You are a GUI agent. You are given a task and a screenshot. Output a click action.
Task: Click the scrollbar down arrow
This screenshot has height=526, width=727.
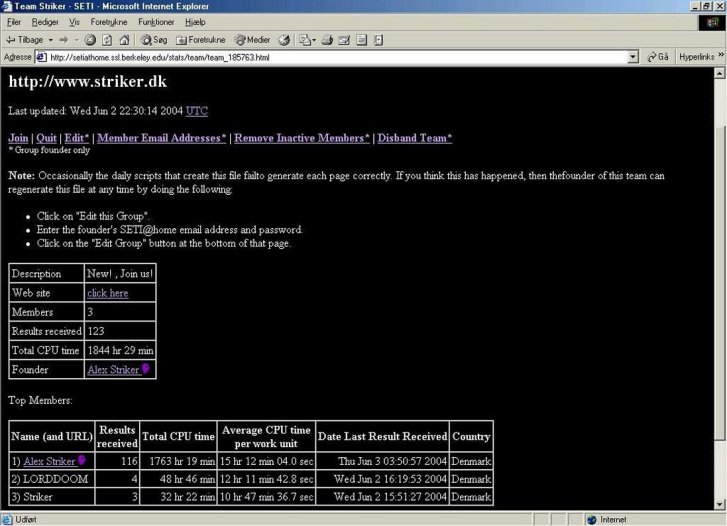click(x=720, y=504)
